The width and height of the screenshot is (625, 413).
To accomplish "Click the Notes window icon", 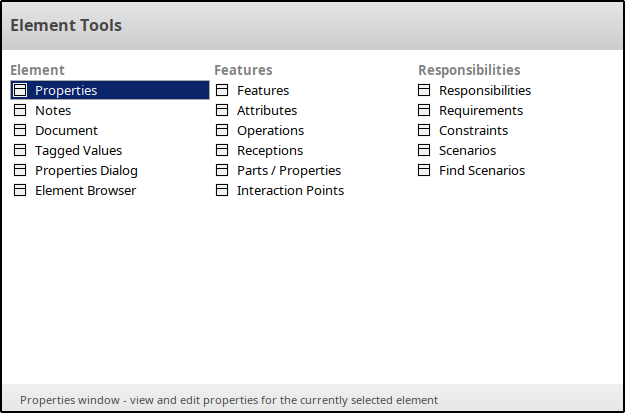I will pos(20,110).
